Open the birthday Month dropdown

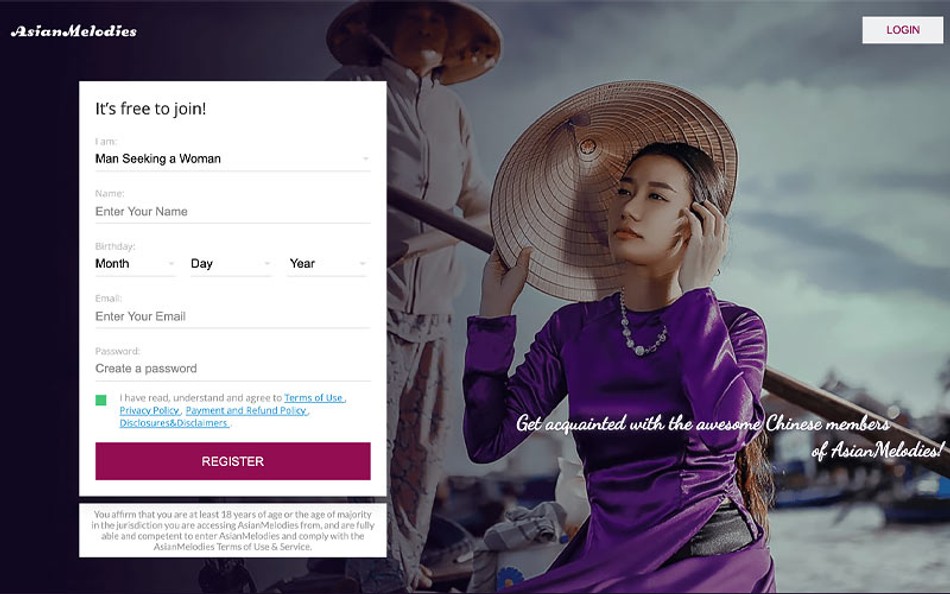135,264
